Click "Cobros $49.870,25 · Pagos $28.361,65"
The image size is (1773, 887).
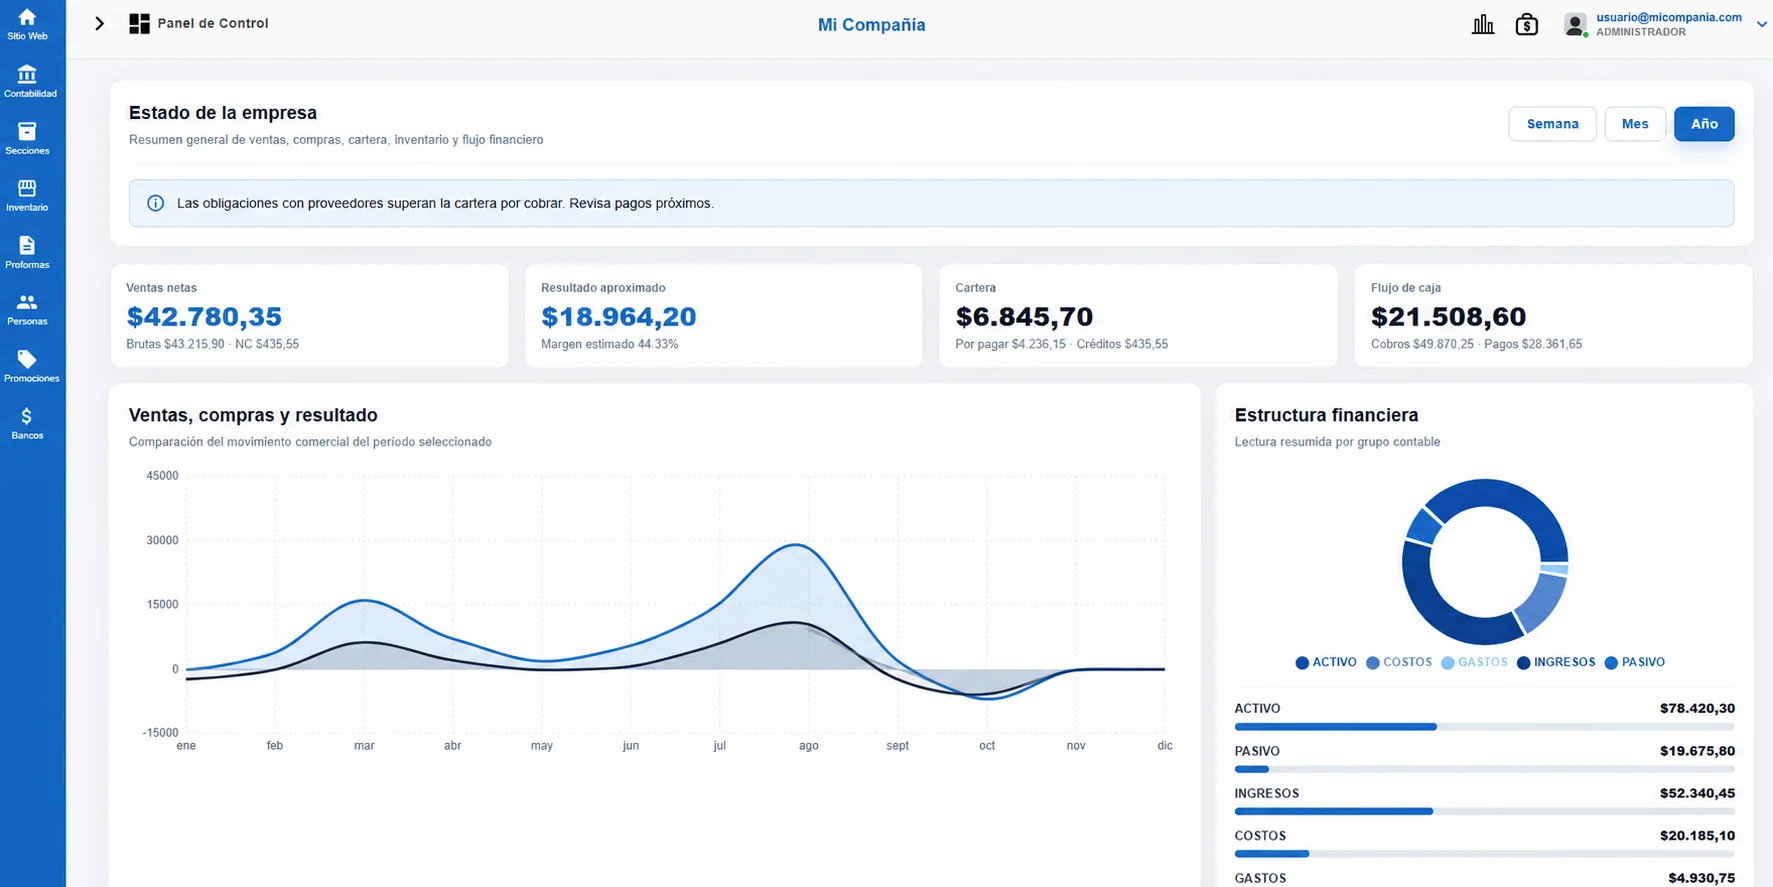coord(1476,344)
